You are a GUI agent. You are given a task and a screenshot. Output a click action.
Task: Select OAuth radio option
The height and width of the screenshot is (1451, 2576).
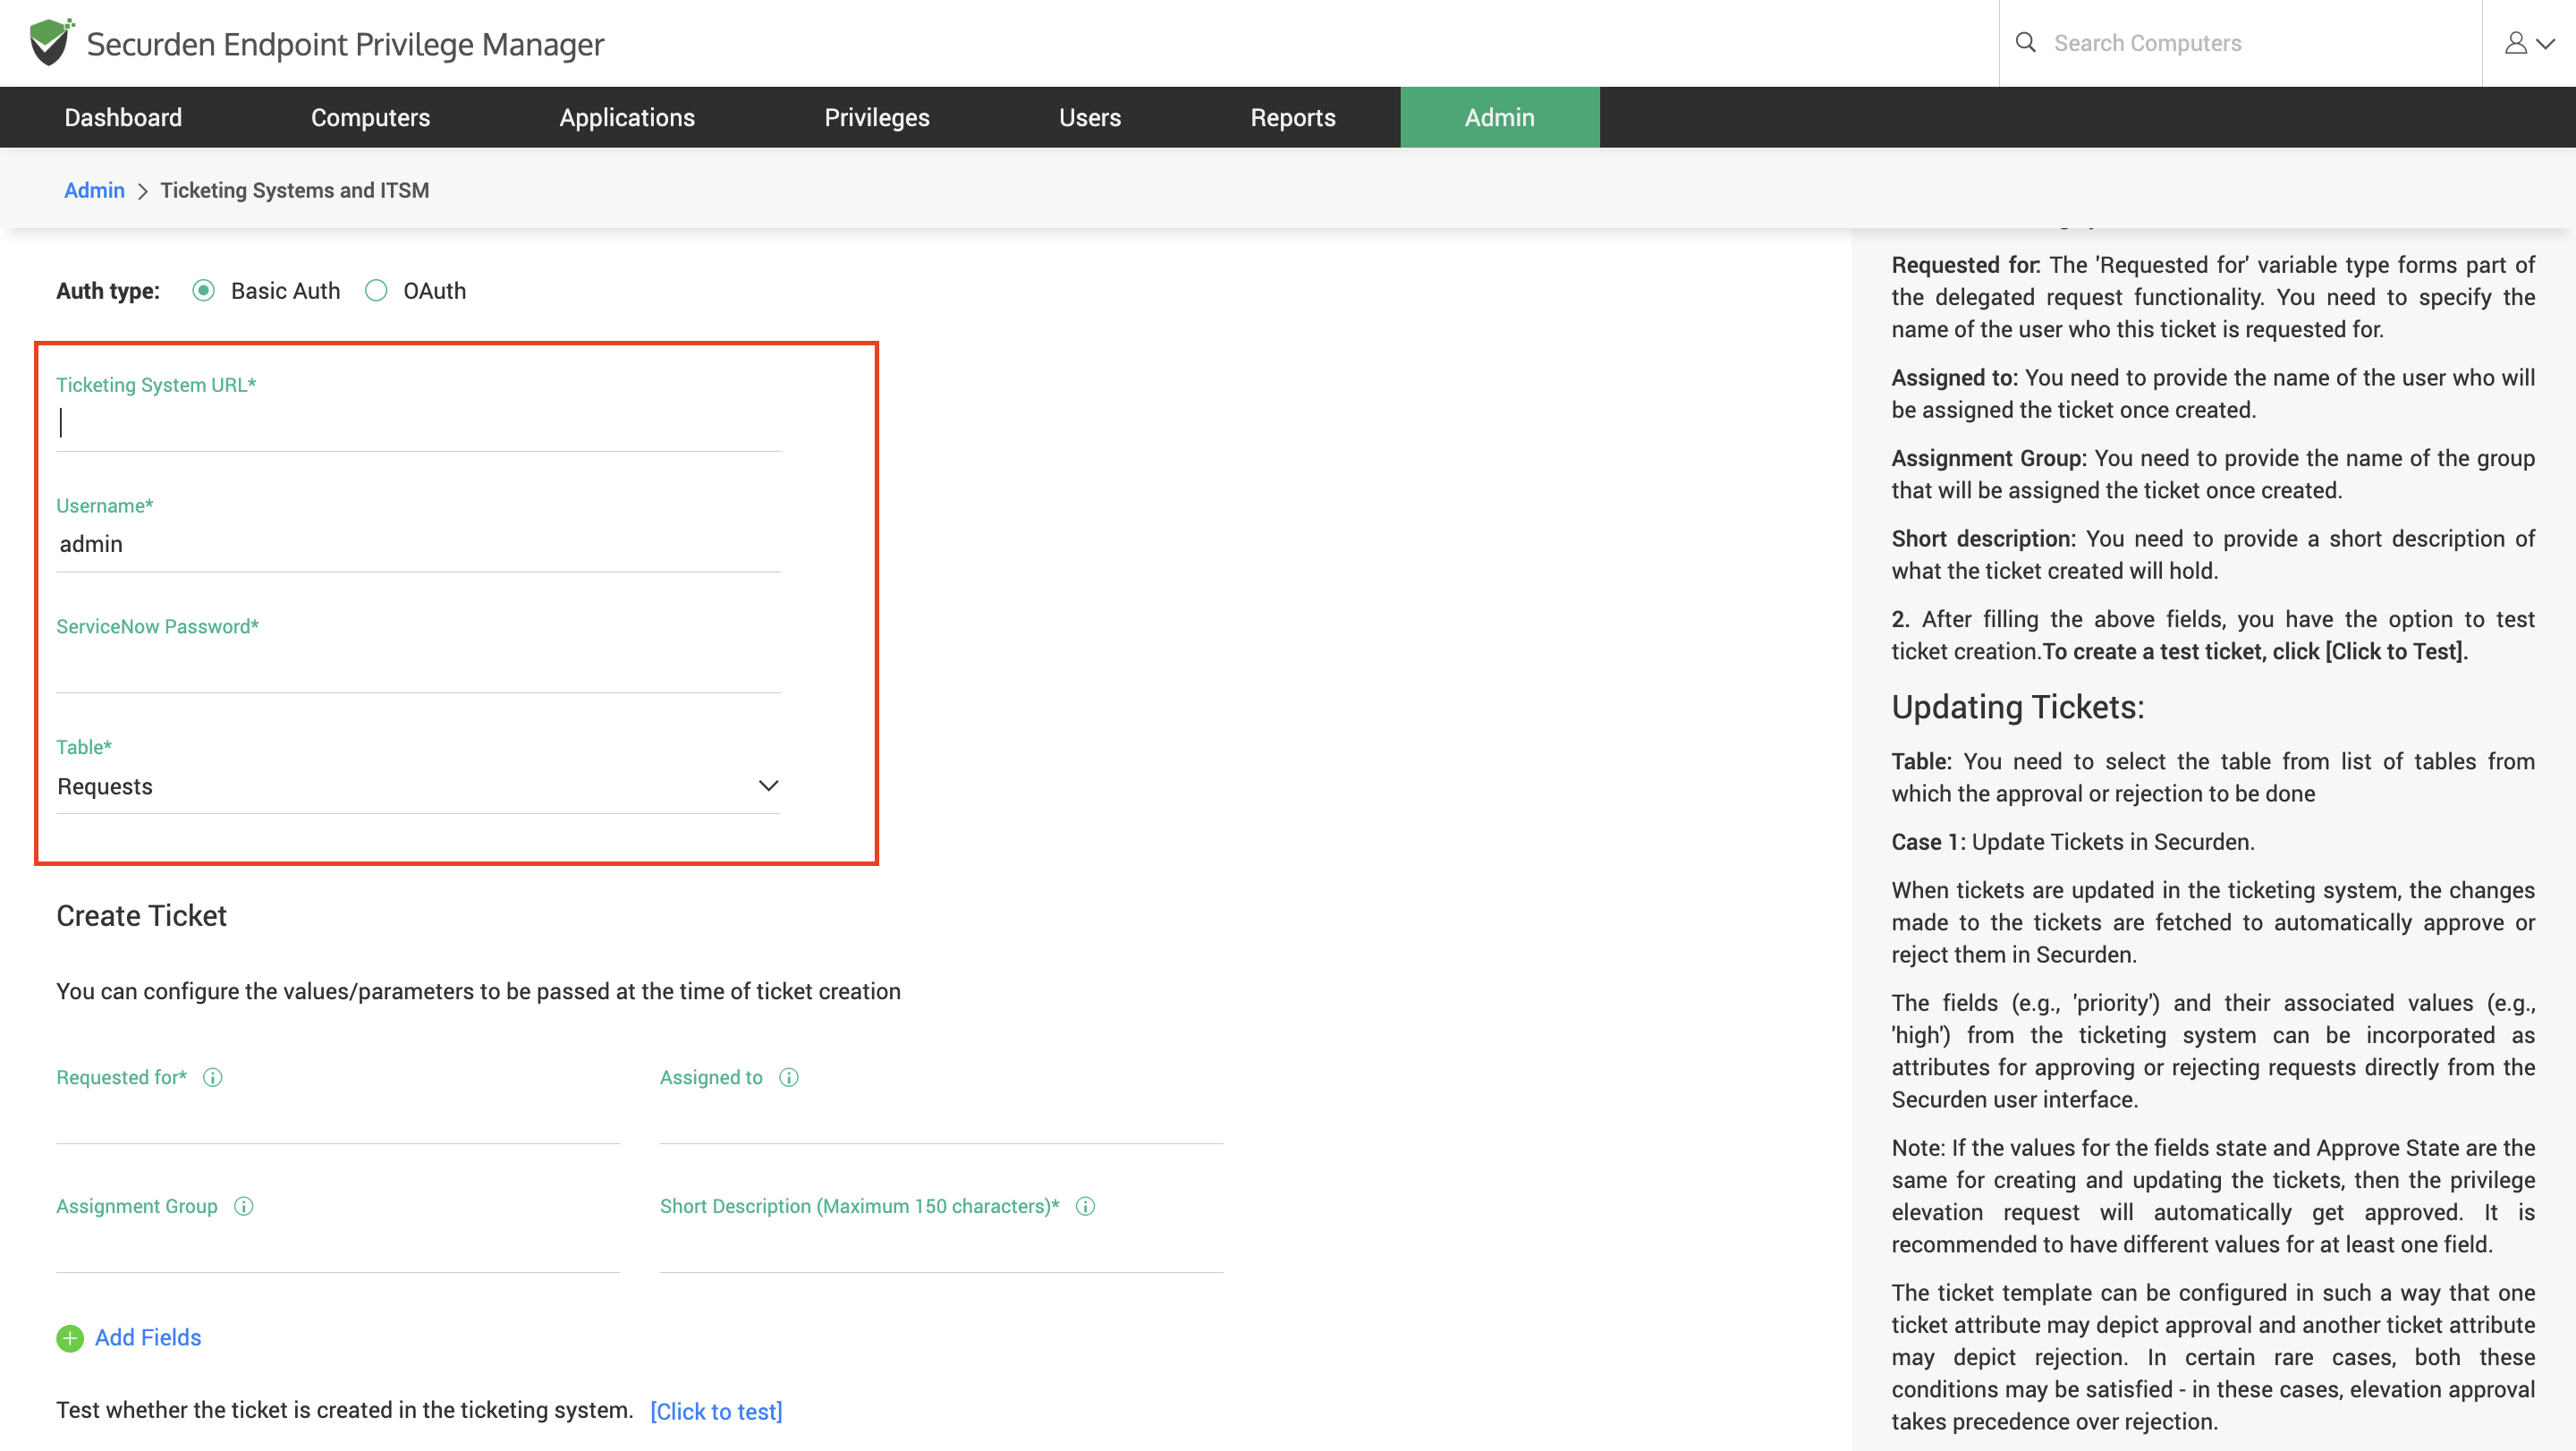coord(376,291)
